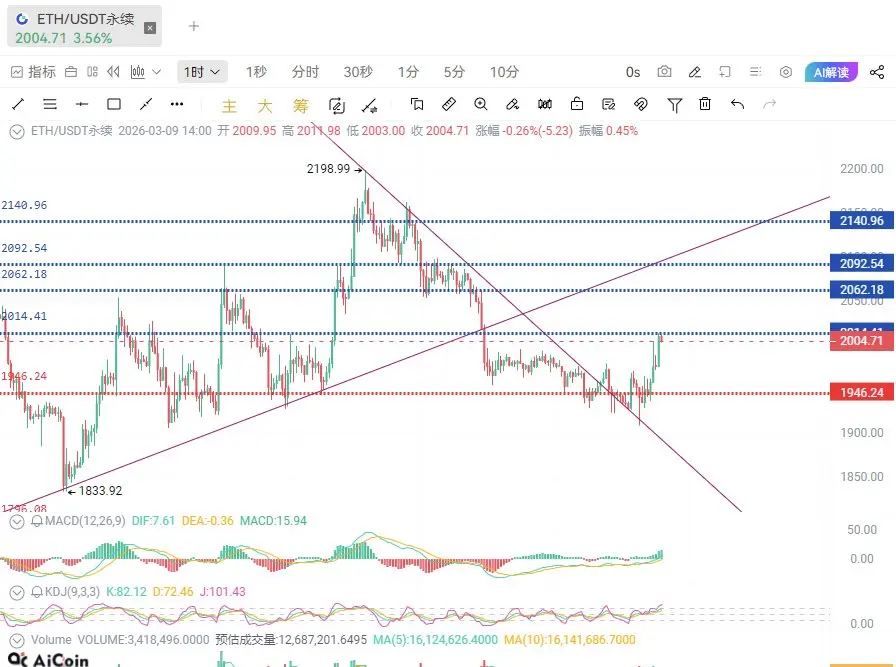
Task: Click the 2092.54 price level tag
Action: point(862,263)
